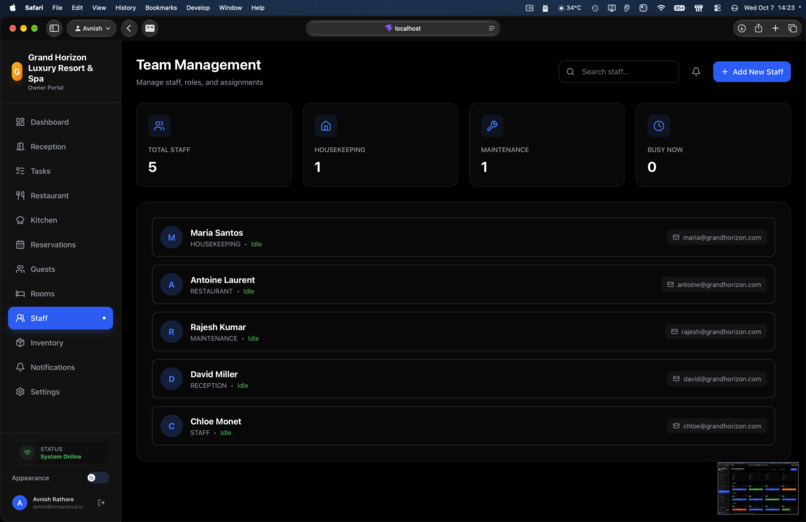
Task: Click the Search staff input field
Action: tap(618, 72)
